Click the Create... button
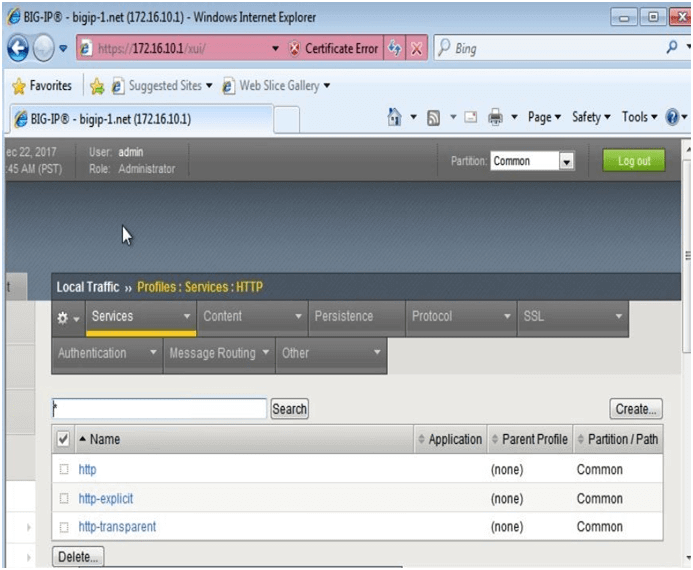 coord(636,409)
